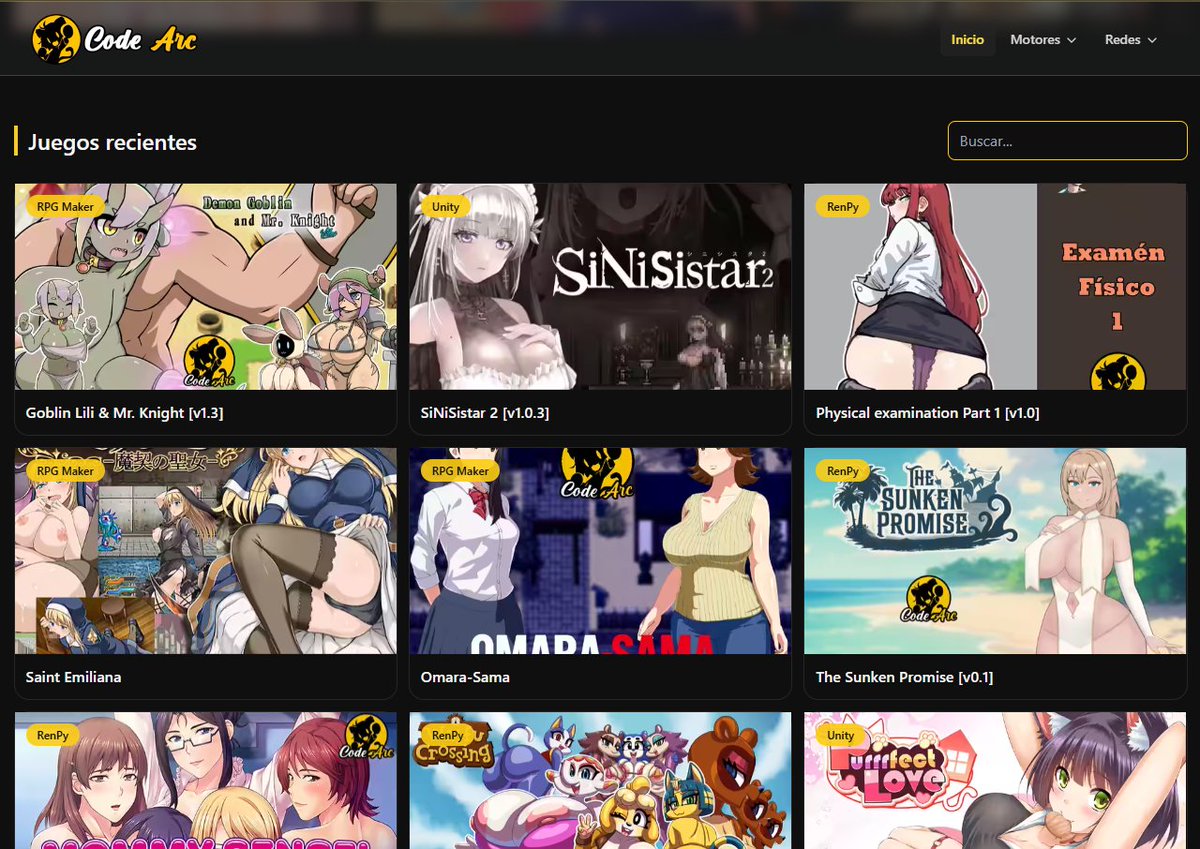Open the Physical examination thumbnail
The height and width of the screenshot is (849, 1200).
[995, 287]
